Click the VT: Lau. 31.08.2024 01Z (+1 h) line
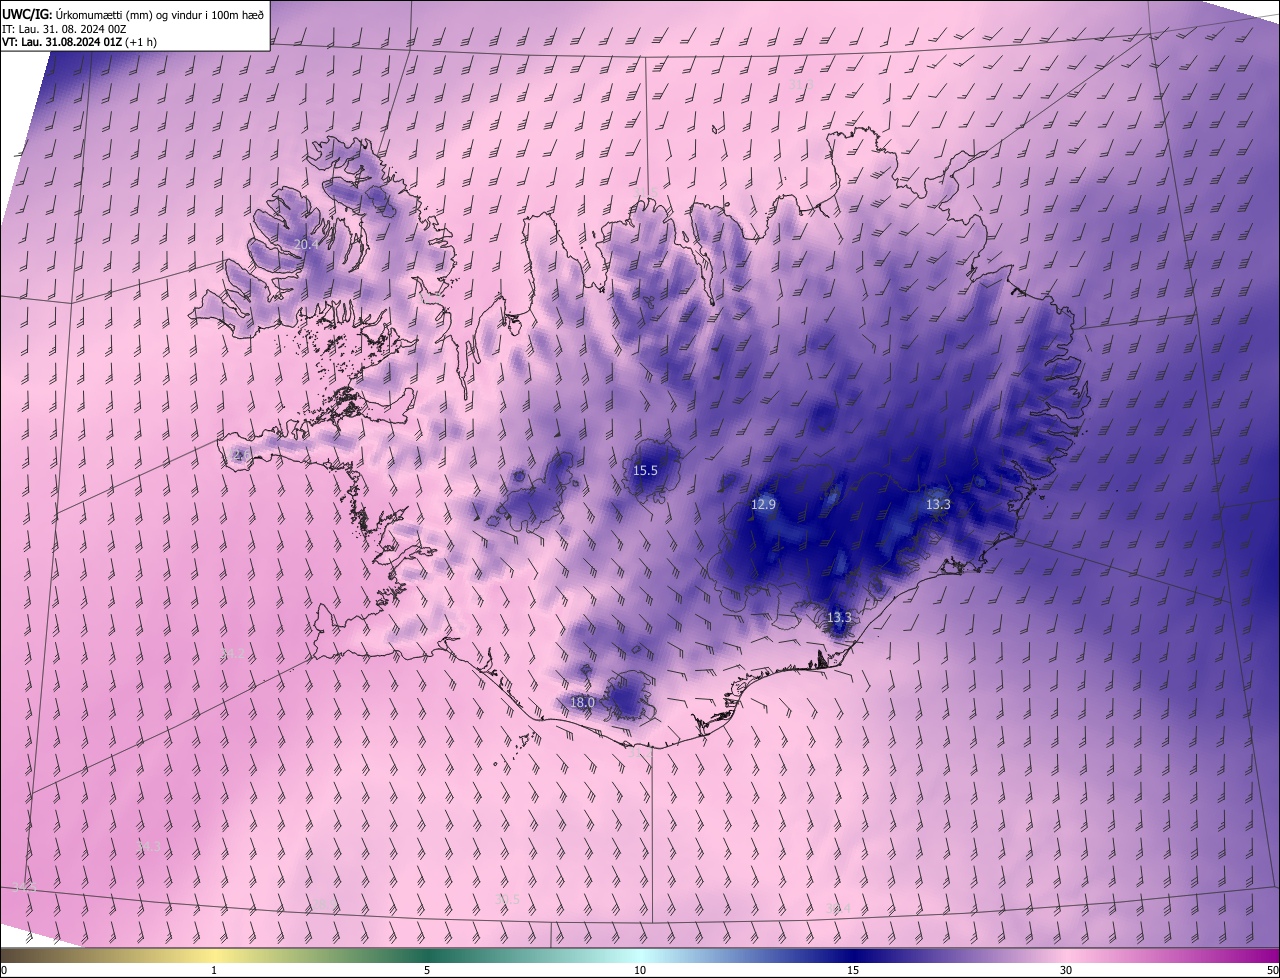 point(79,42)
